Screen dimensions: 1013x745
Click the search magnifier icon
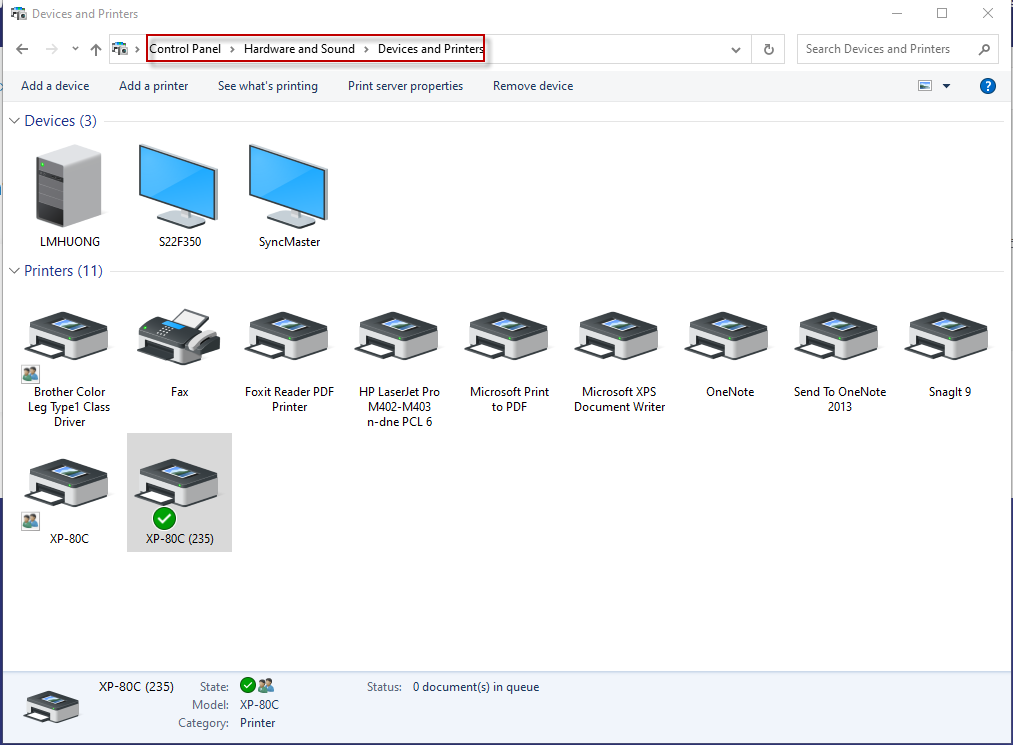(x=984, y=49)
